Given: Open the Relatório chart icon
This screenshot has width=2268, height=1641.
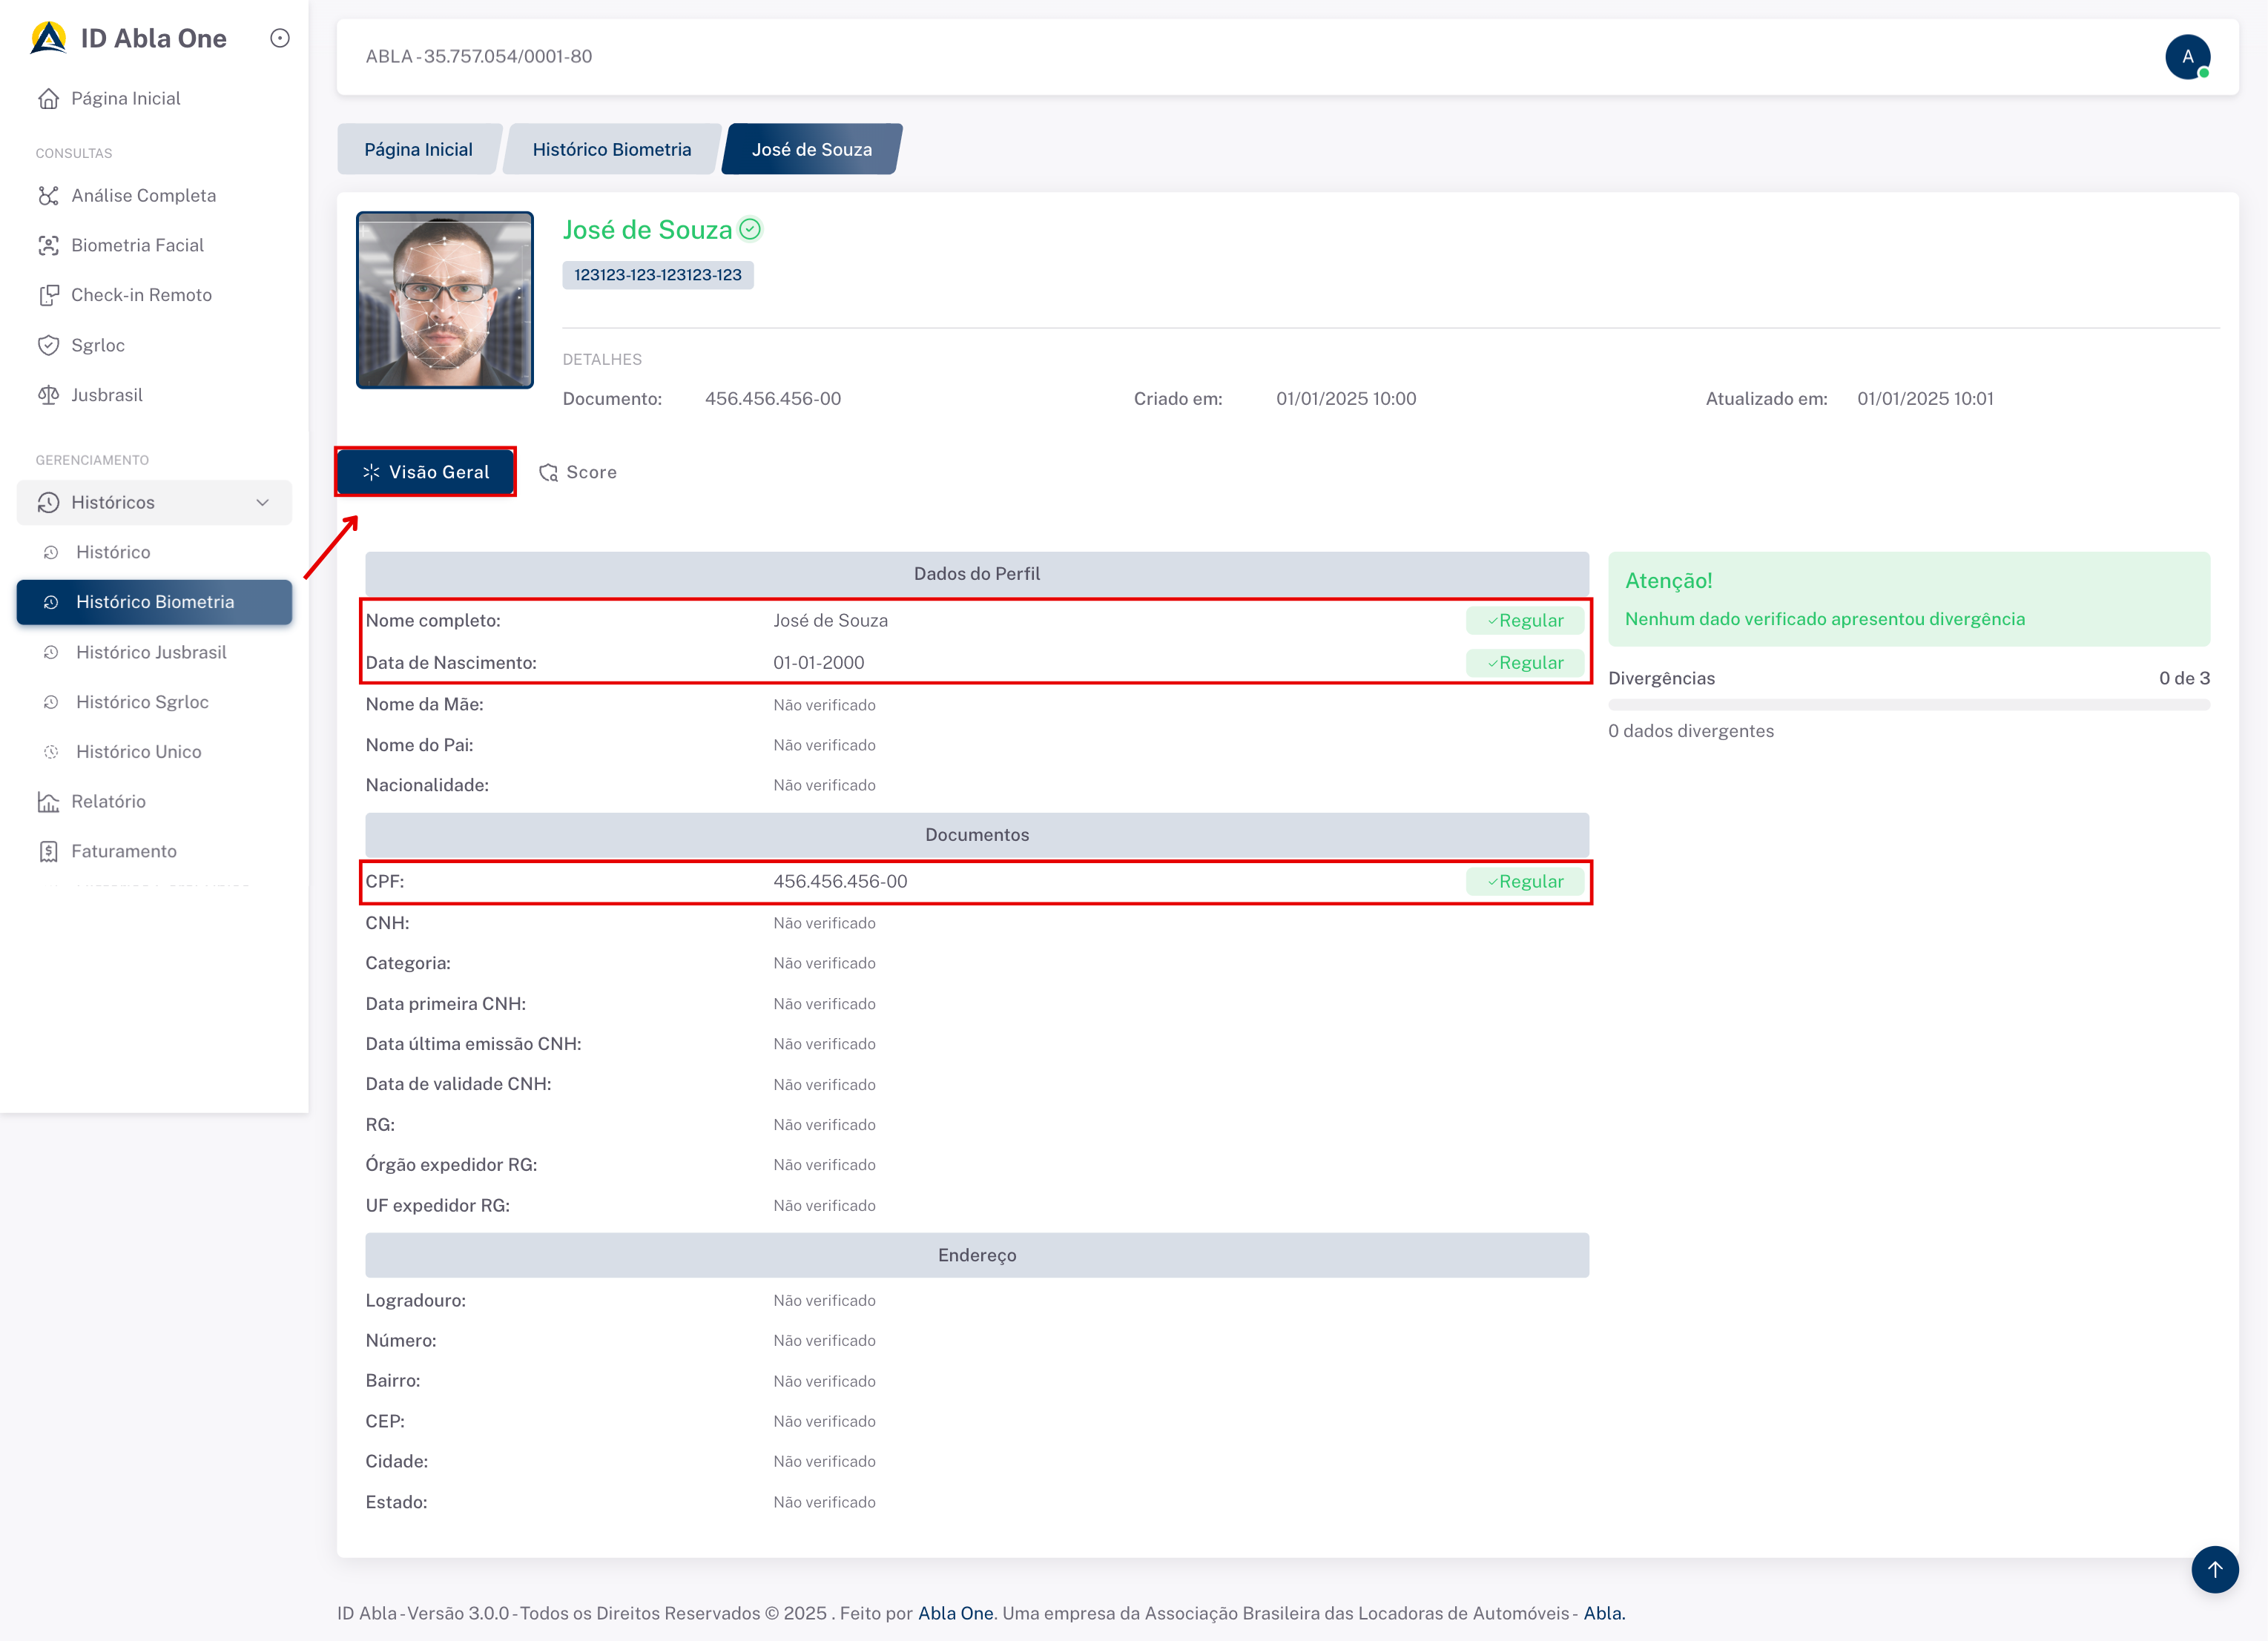Looking at the screenshot, I should click(x=48, y=802).
